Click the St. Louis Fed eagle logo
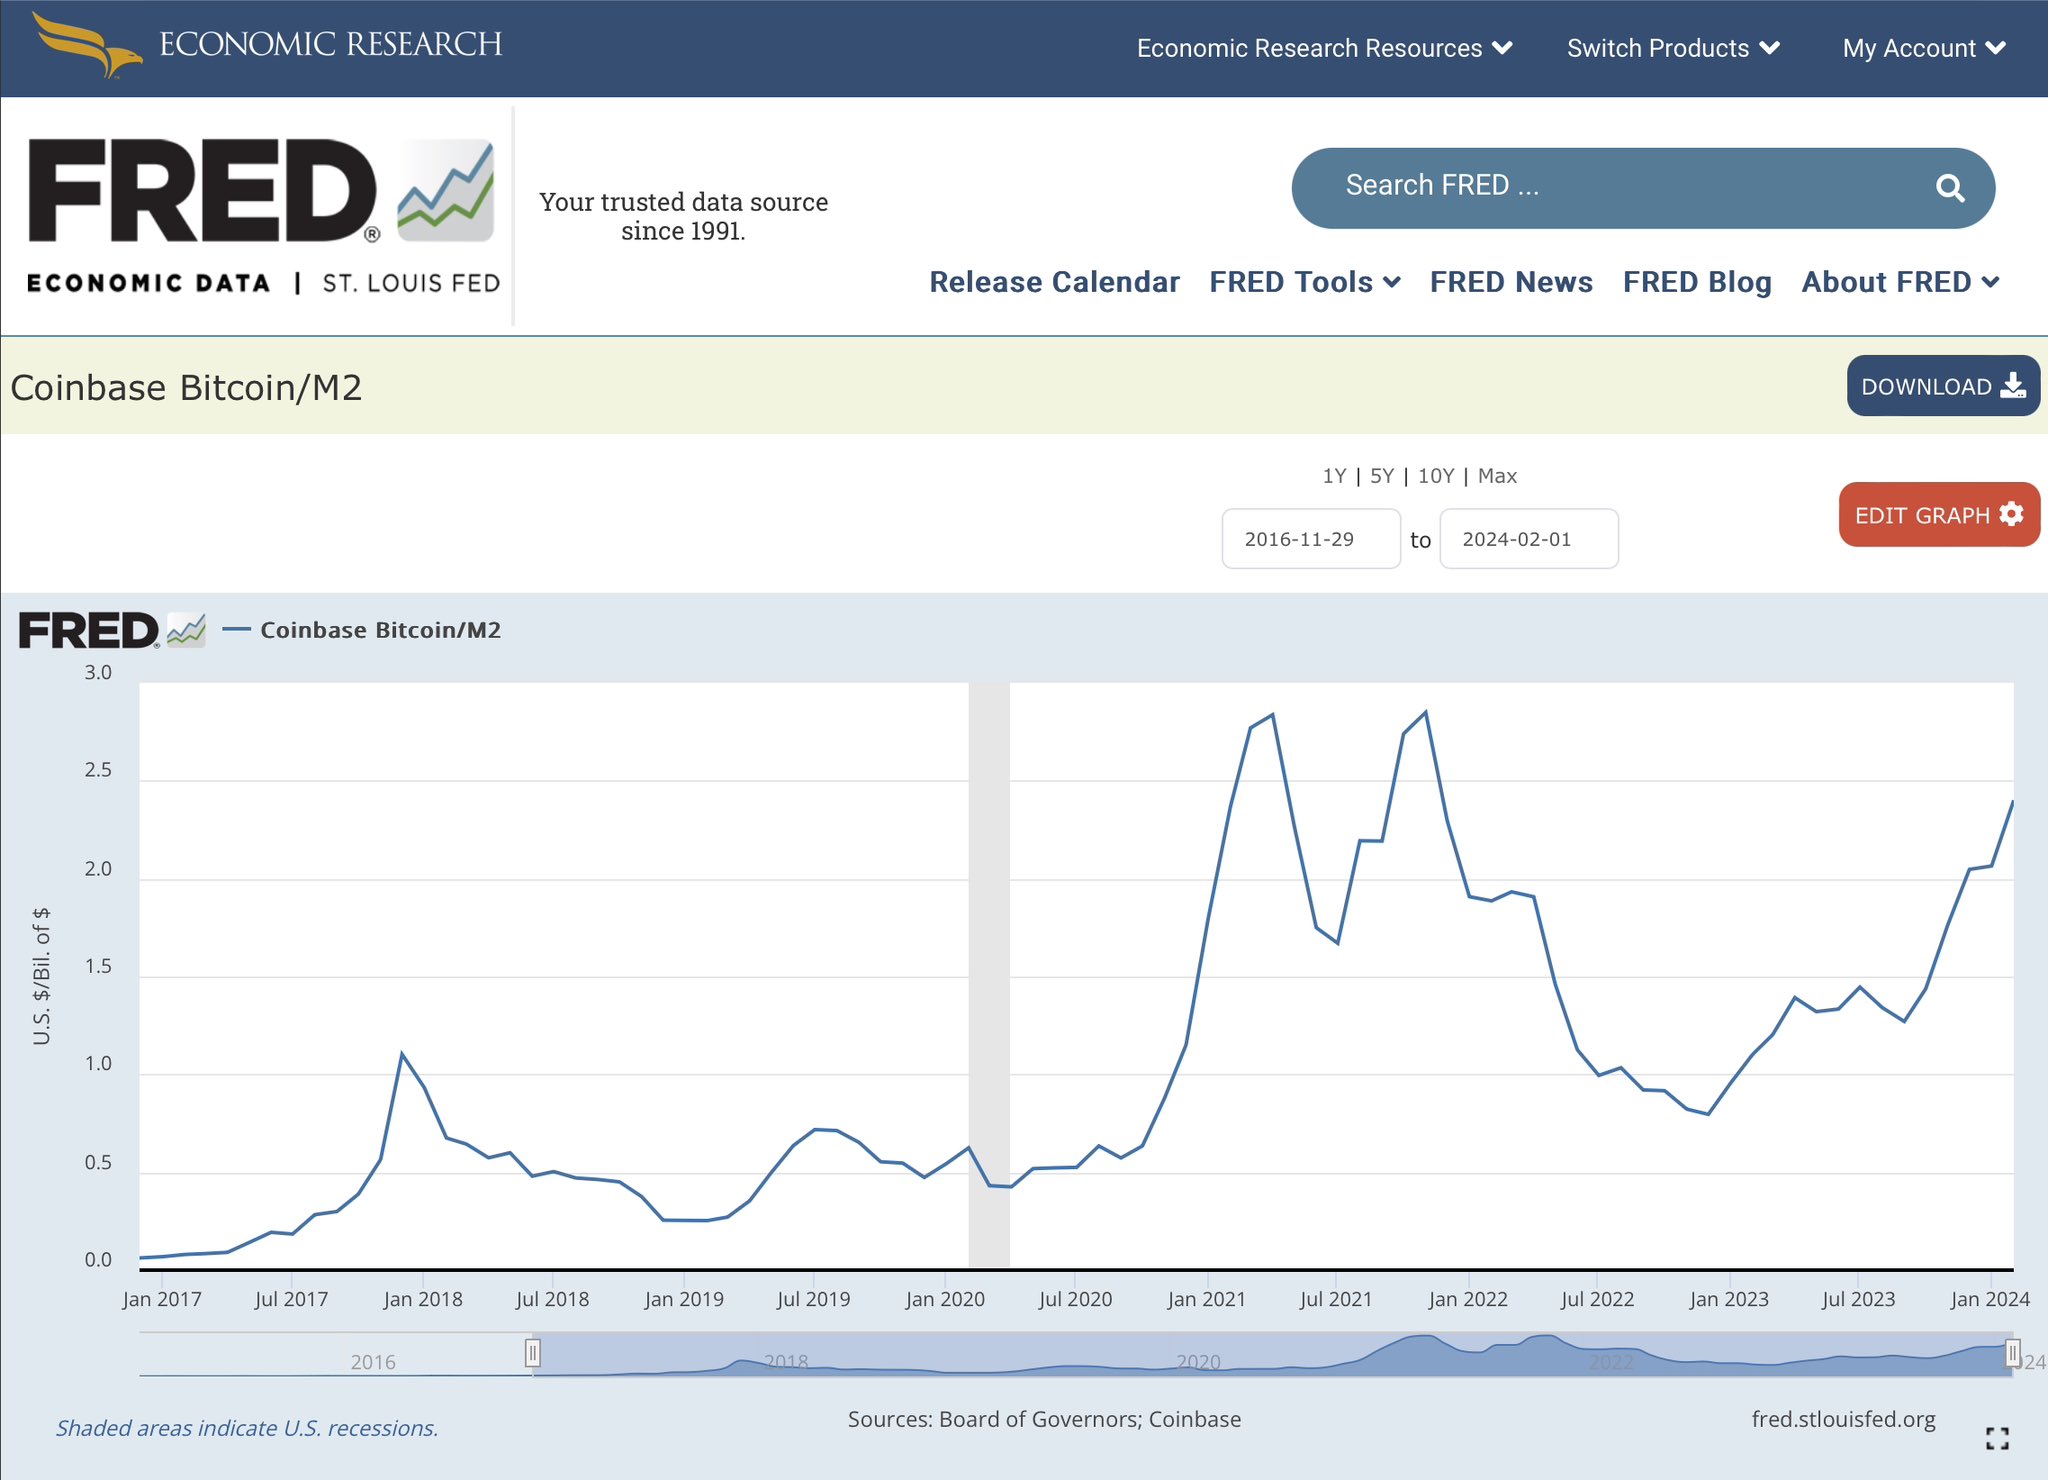The height and width of the screenshot is (1480, 2048). pos(87,45)
